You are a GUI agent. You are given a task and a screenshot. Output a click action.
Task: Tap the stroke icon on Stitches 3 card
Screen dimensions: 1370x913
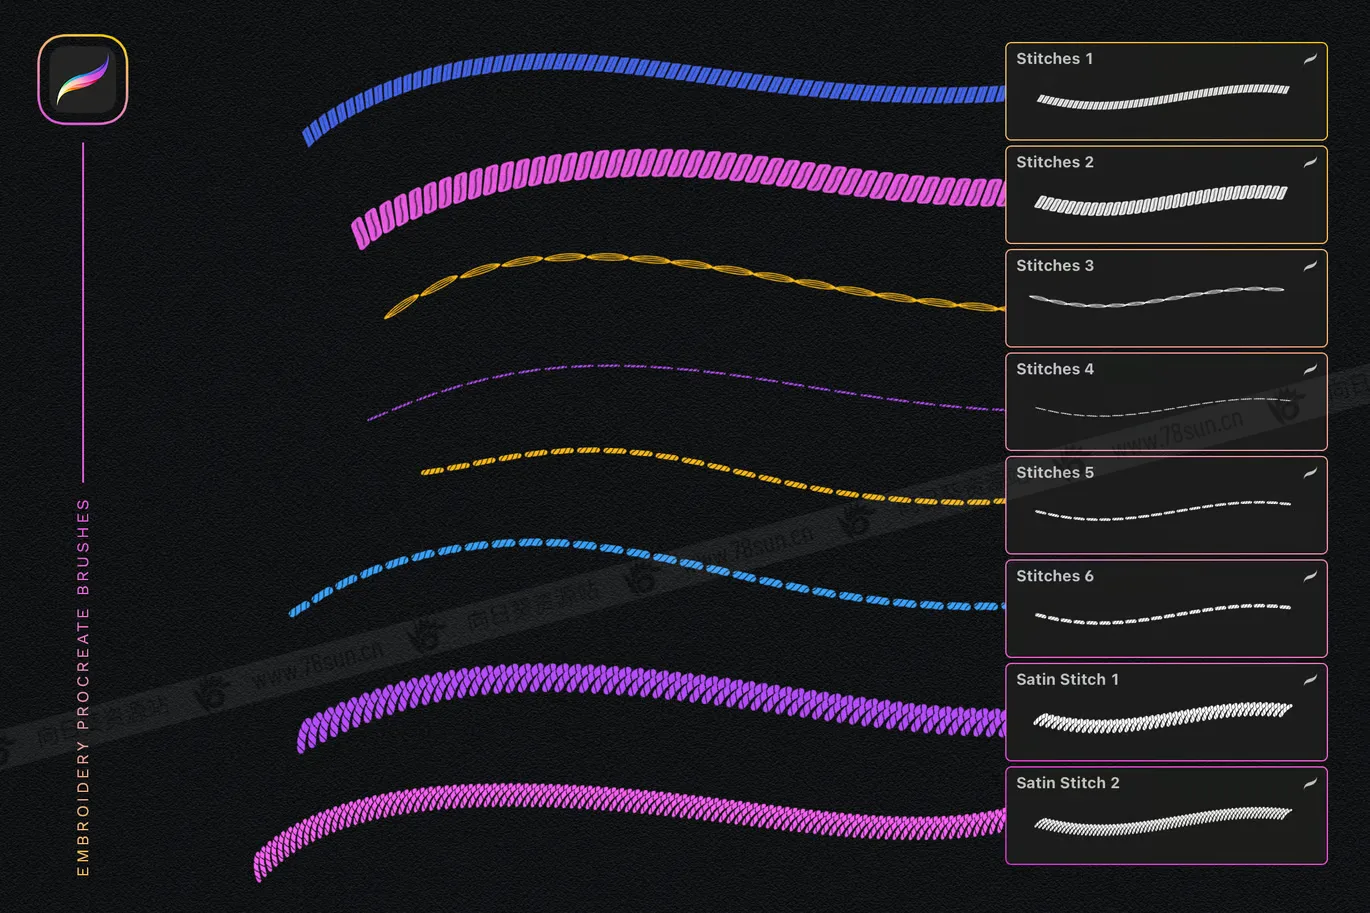click(x=1309, y=266)
